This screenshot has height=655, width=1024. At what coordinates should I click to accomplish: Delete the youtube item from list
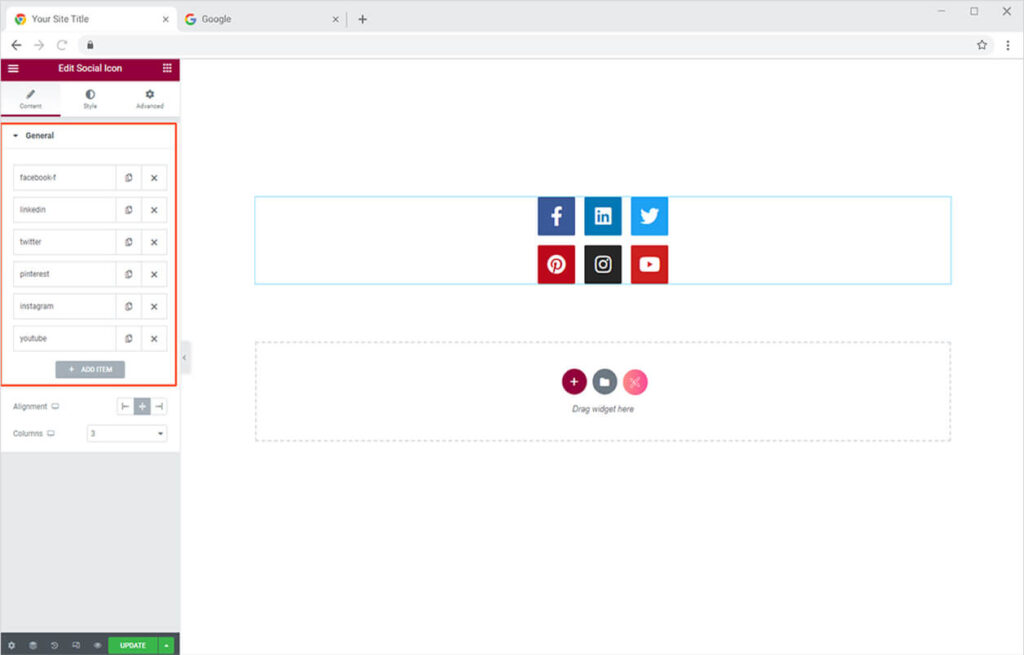tap(154, 339)
